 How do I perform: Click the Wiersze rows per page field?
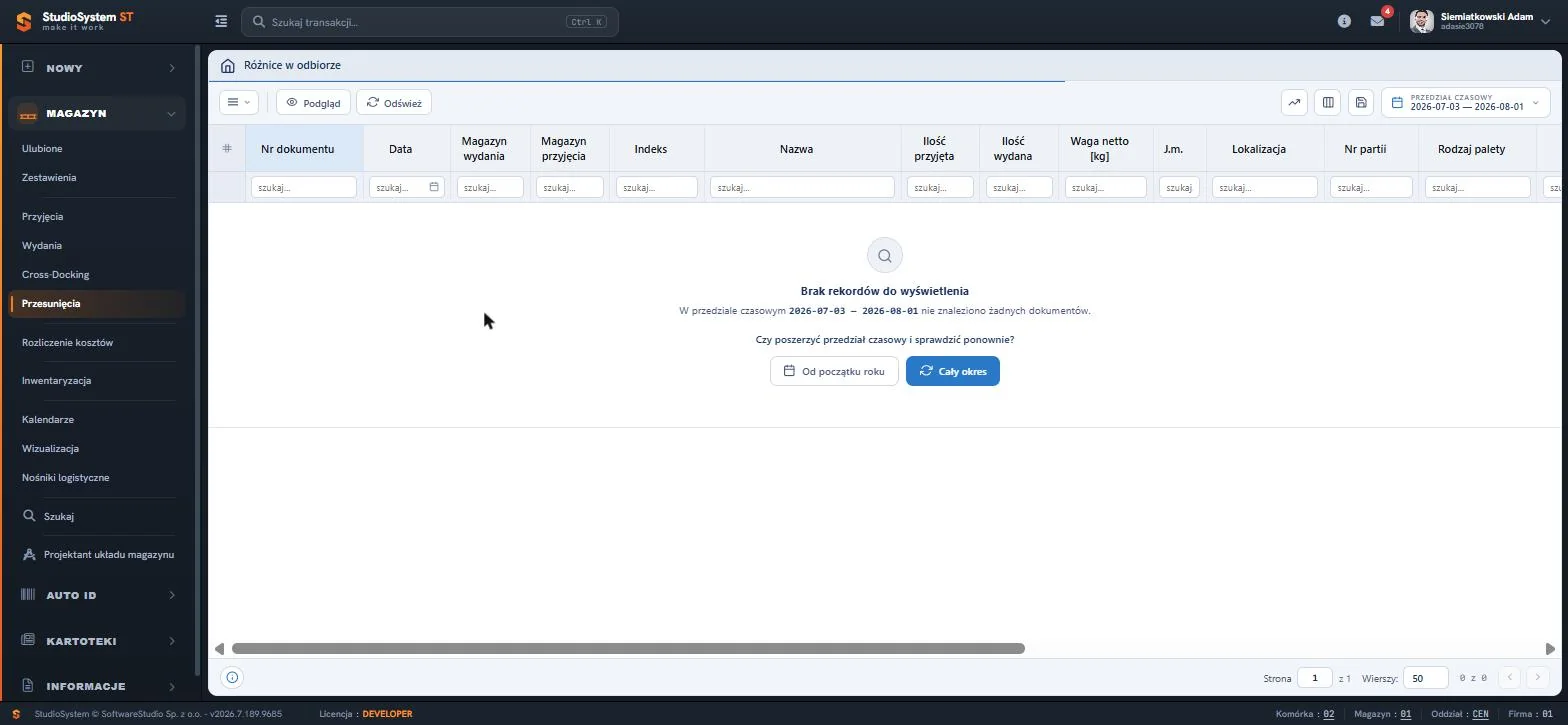(x=1425, y=678)
